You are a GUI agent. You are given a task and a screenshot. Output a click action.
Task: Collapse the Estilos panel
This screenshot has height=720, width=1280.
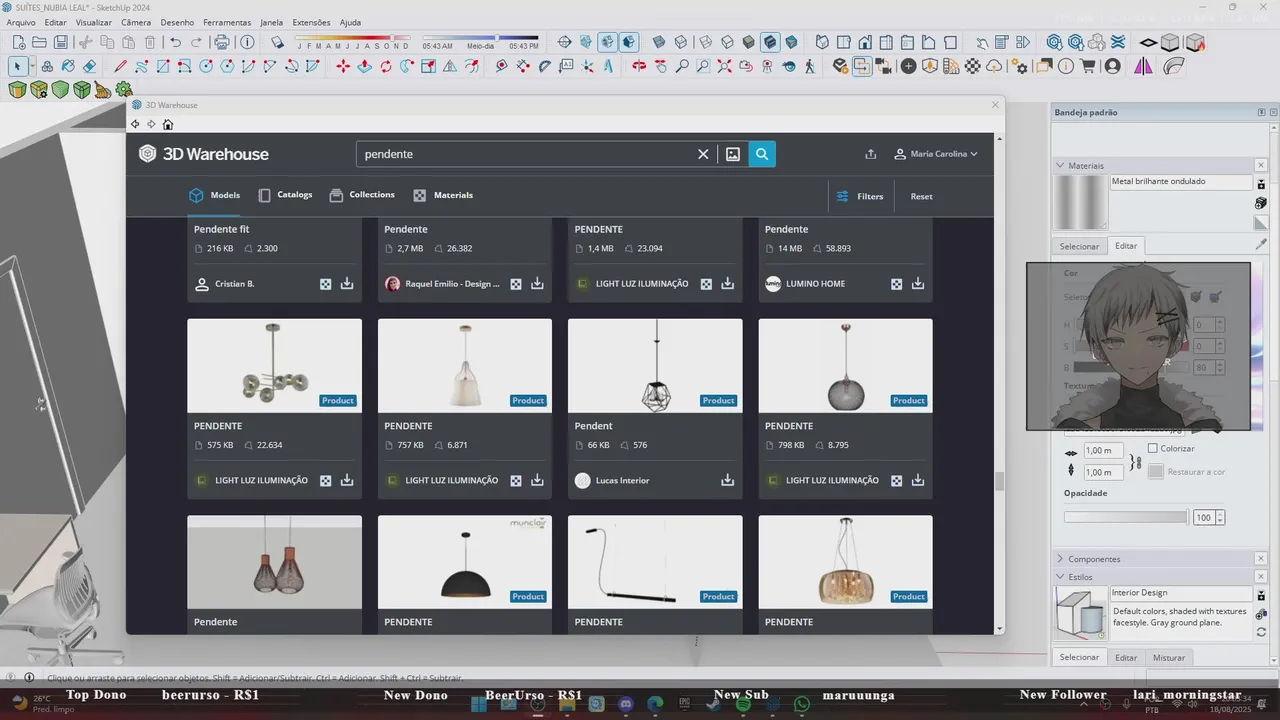click(1061, 577)
